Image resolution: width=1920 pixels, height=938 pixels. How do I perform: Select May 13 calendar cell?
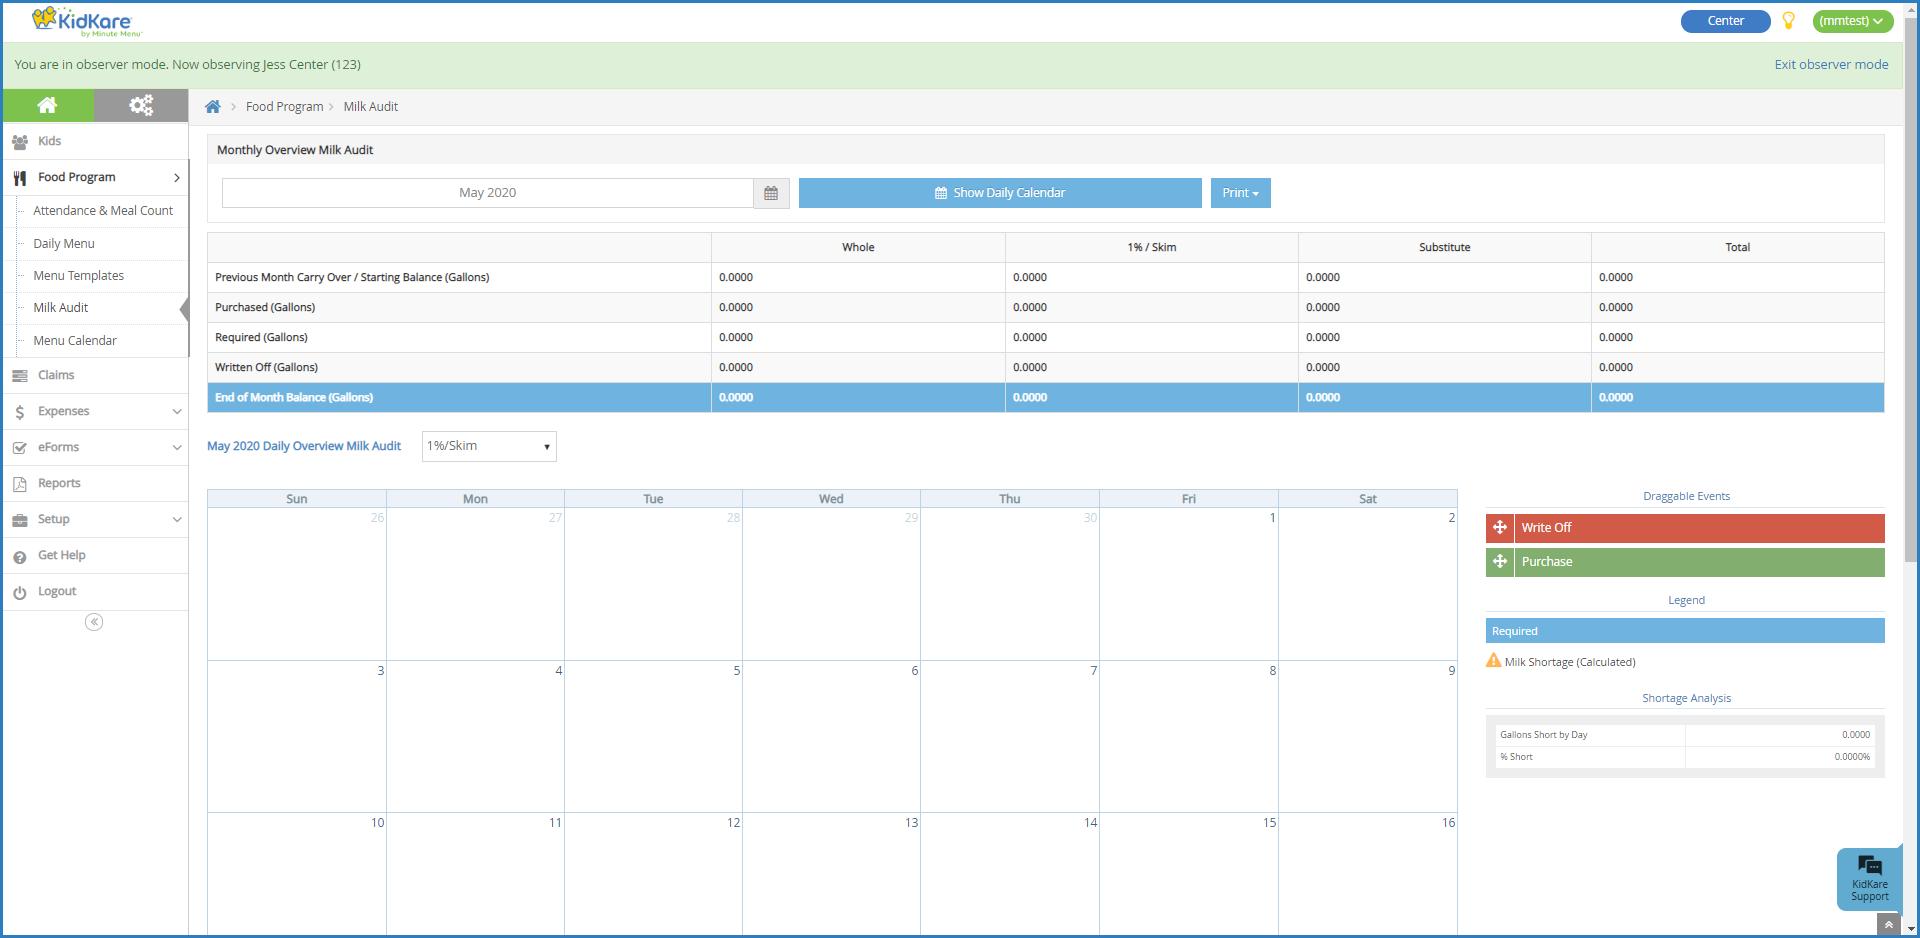831,875
